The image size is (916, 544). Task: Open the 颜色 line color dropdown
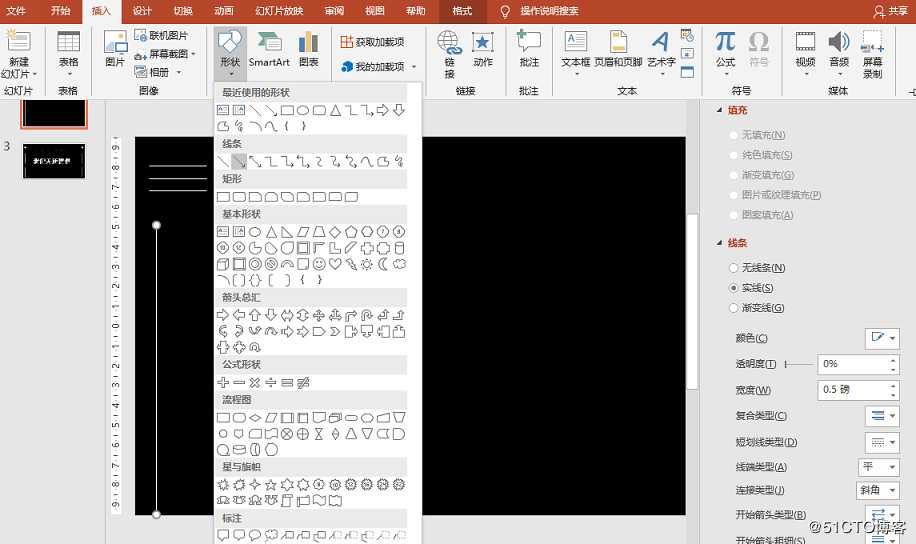click(882, 338)
